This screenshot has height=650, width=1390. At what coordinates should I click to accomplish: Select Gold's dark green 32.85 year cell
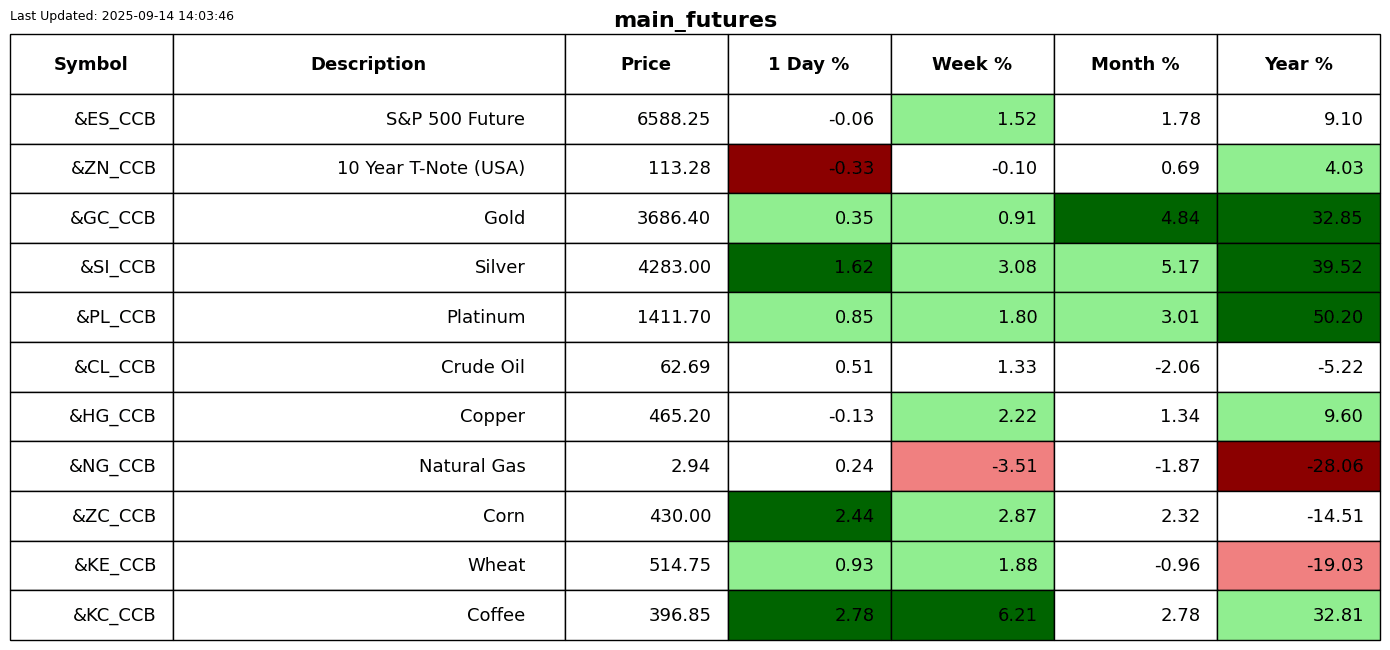point(1298,218)
